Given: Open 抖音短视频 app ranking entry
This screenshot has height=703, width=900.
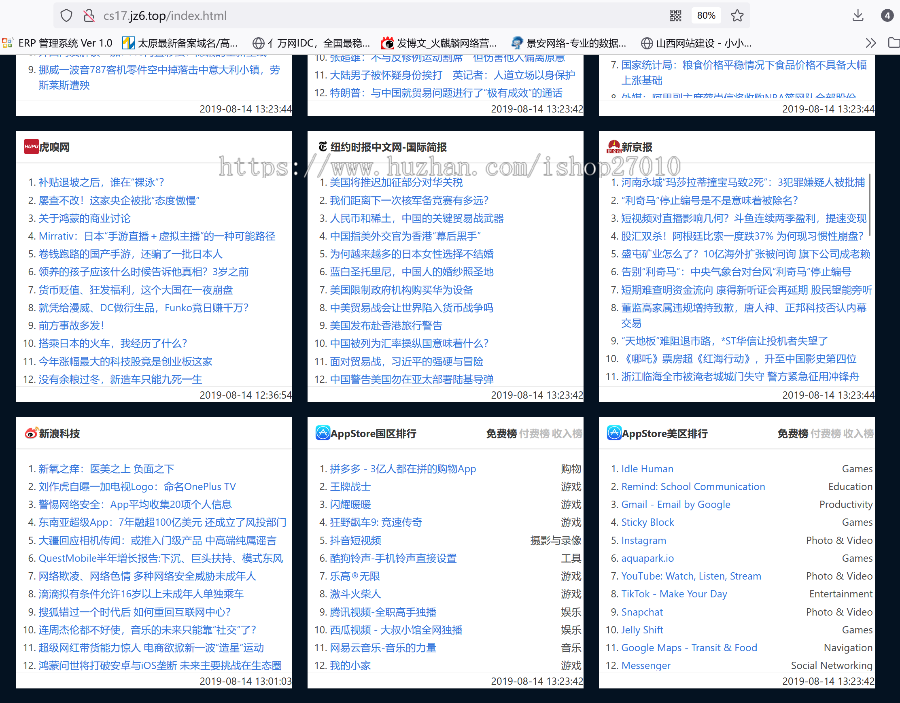Looking at the screenshot, I should click(x=355, y=540).
